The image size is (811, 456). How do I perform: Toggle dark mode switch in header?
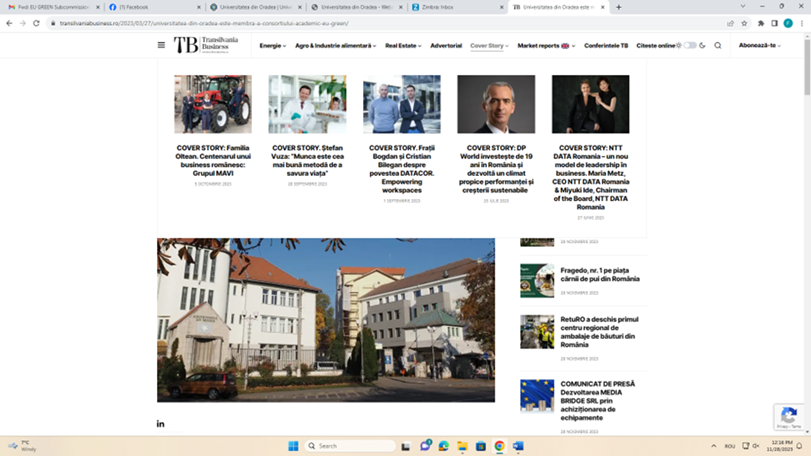[x=690, y=45]
